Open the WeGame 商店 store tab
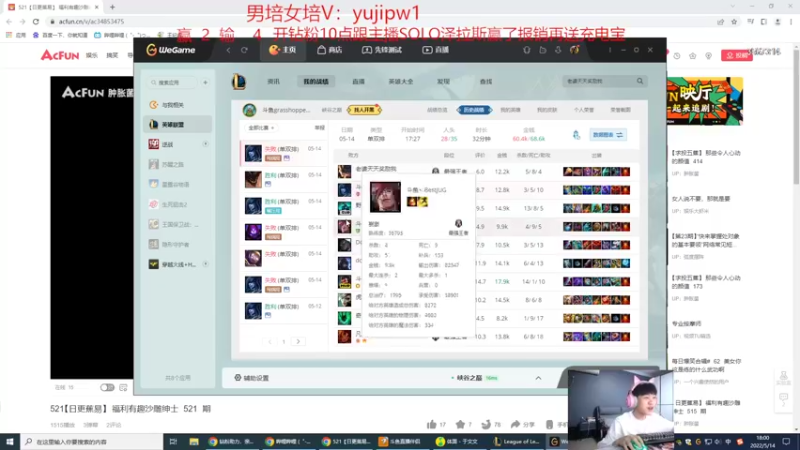The height and width of the screenshot is (450, 800). coord(330,50)
